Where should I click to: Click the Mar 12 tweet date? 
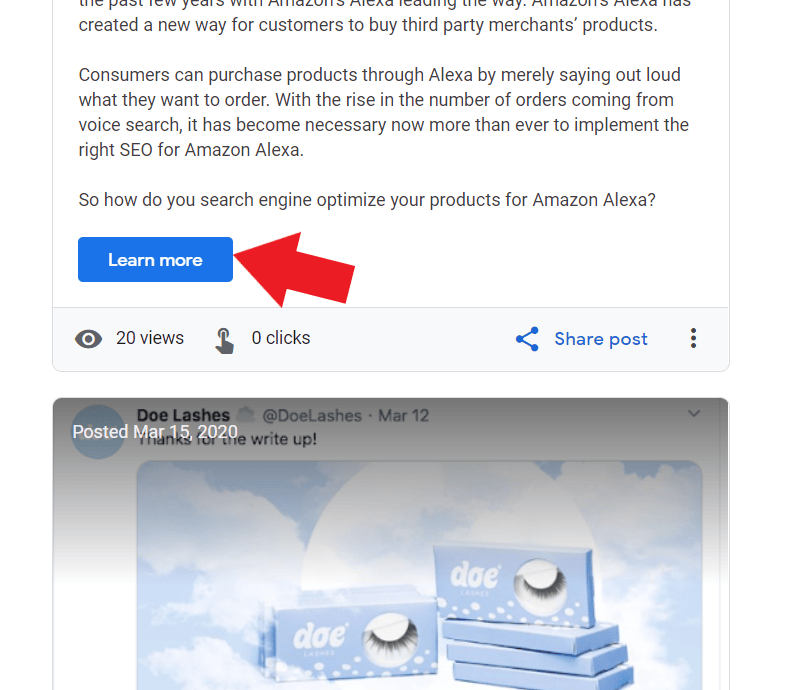coord(404,416)
